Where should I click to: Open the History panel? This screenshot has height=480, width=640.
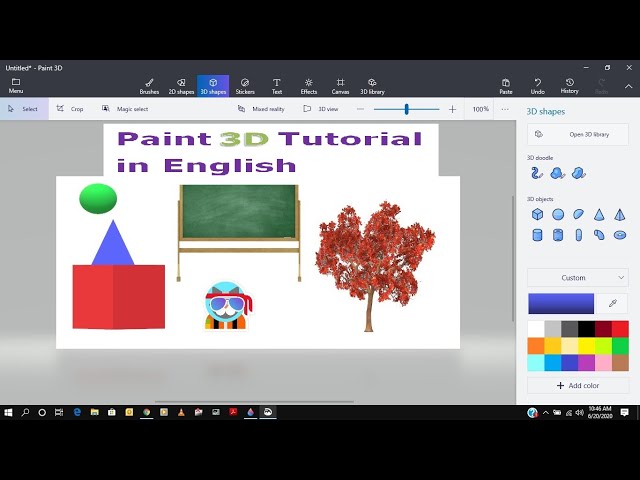point(569,86)
